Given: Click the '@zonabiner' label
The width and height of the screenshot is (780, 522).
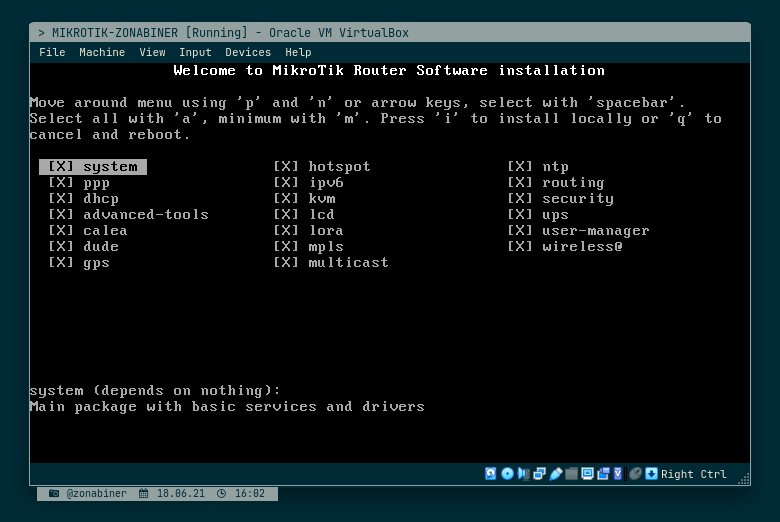Looking at the screenshot, I should click(97, 494).
